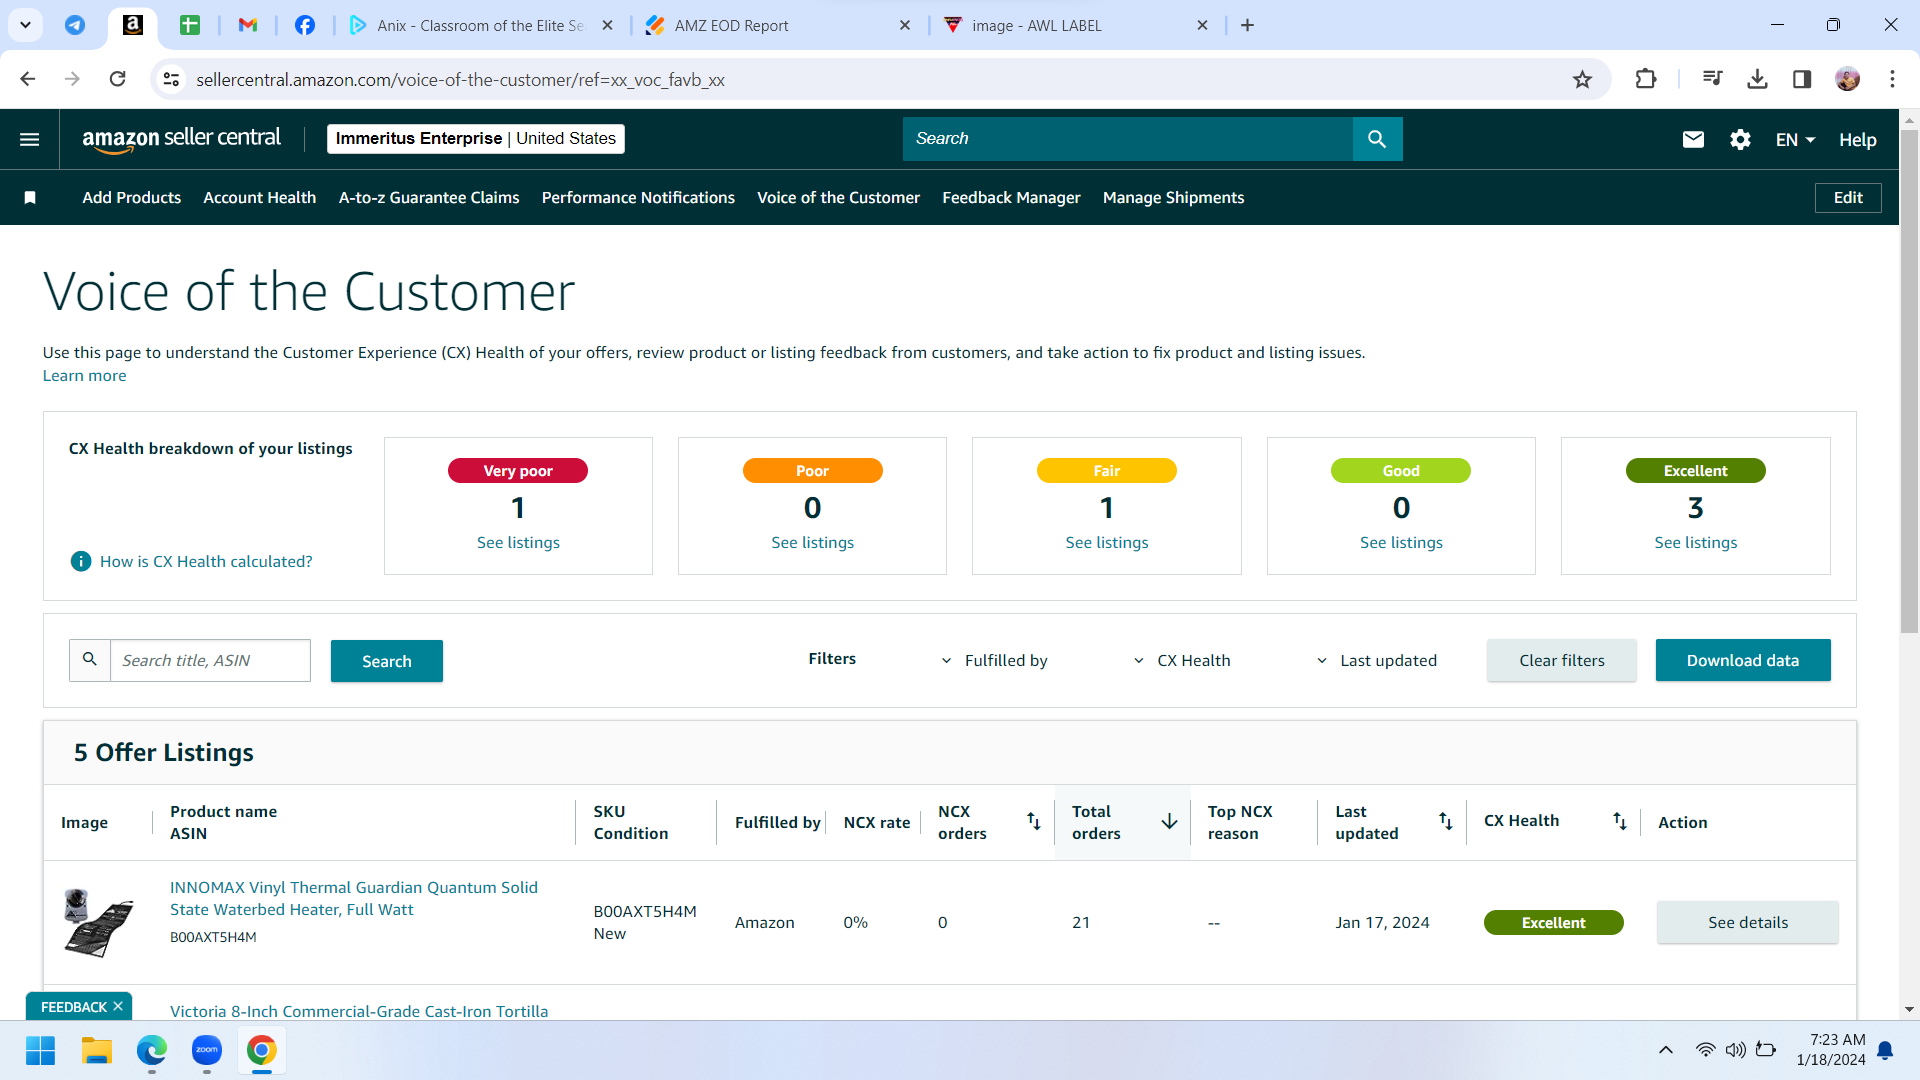
Task: Open the Learn more link
Action: tap(85, 376)
